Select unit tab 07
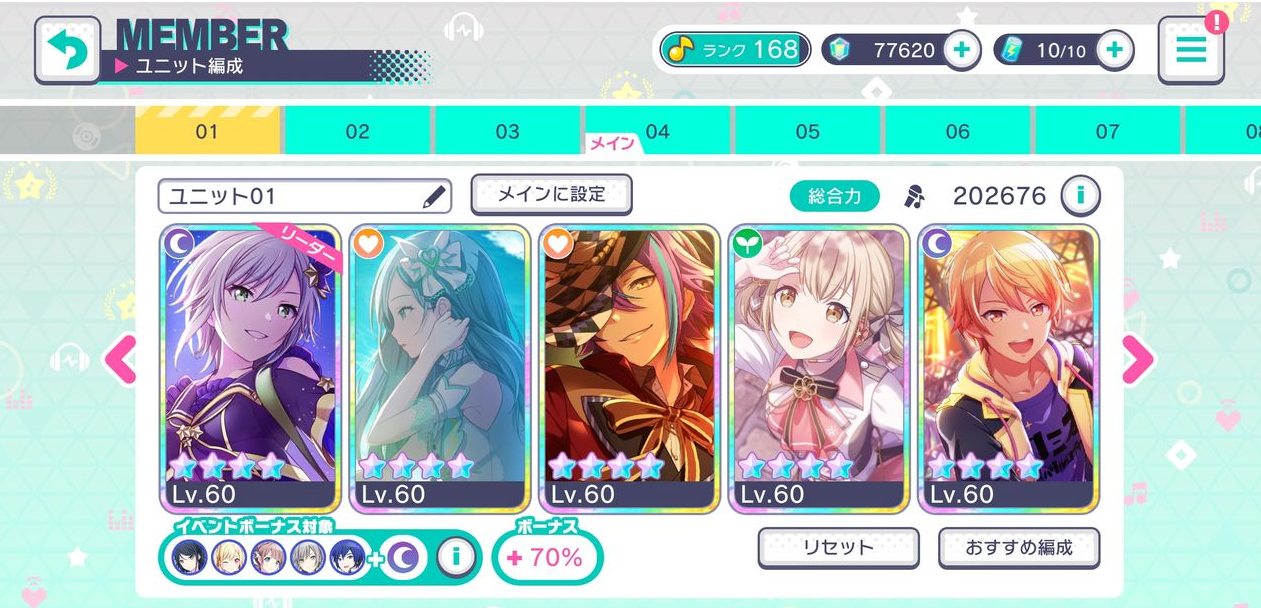The height and width of the screenshot is (608, 1261). click(x=1107, y=131)
